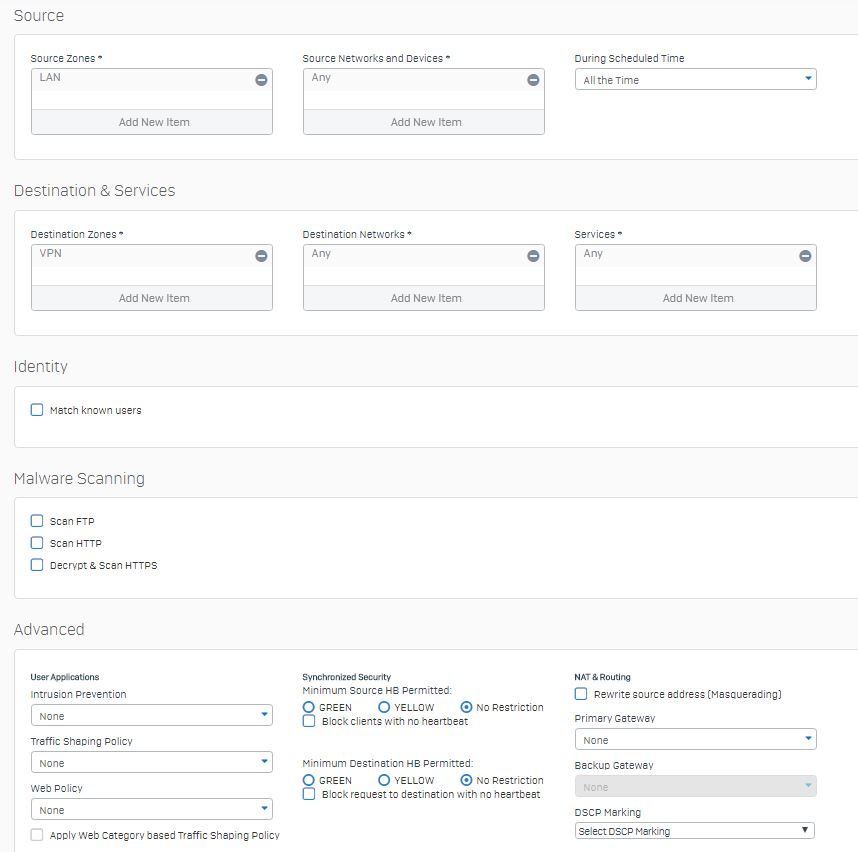Open During Scheduled Time dropdown

(x=695, y=79)
